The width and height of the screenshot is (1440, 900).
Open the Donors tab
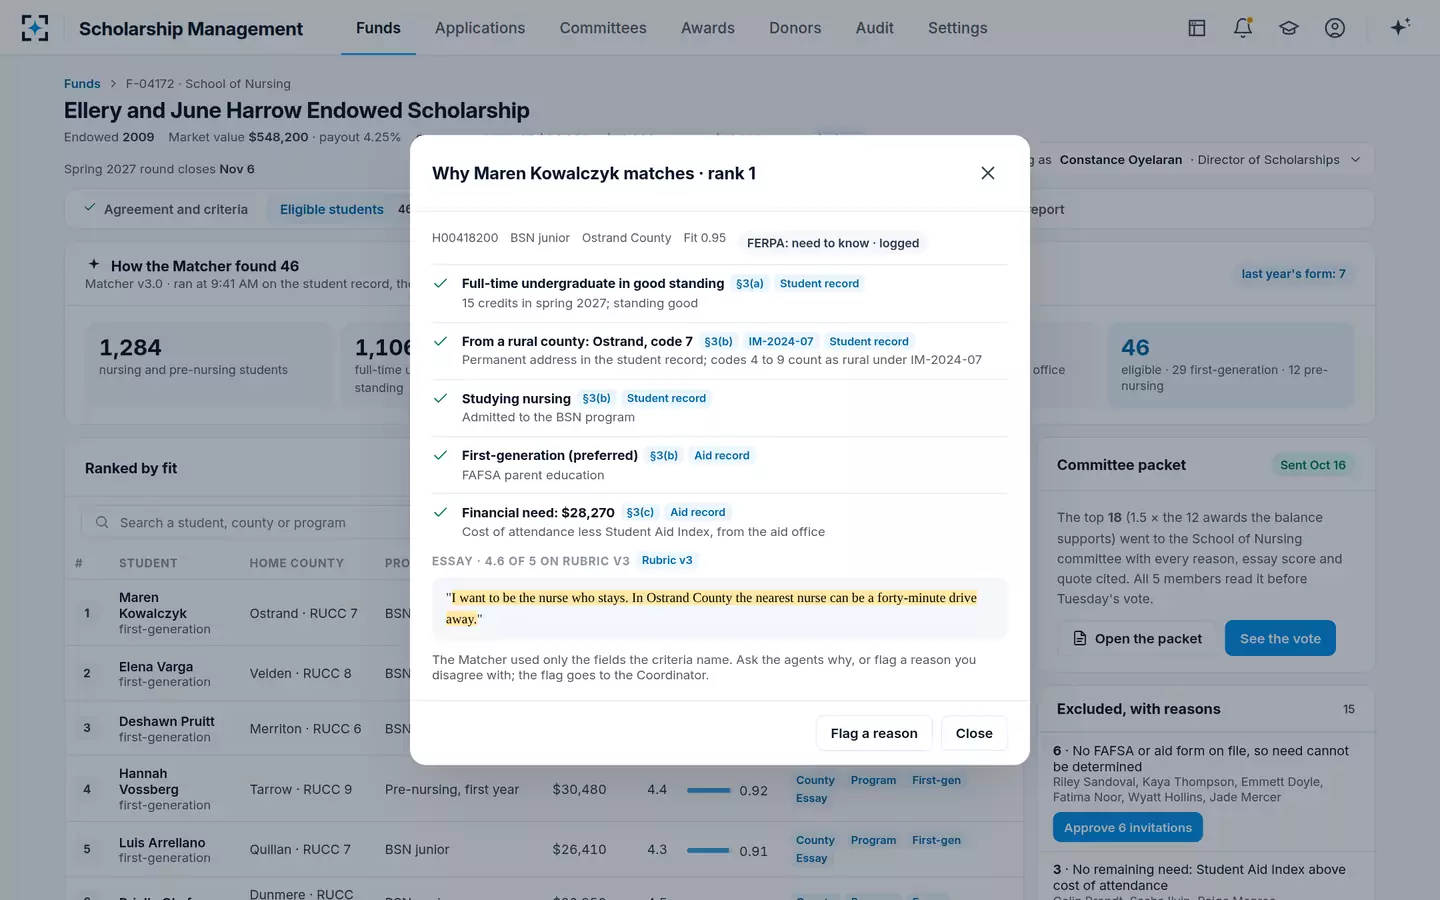pos(795,28)
